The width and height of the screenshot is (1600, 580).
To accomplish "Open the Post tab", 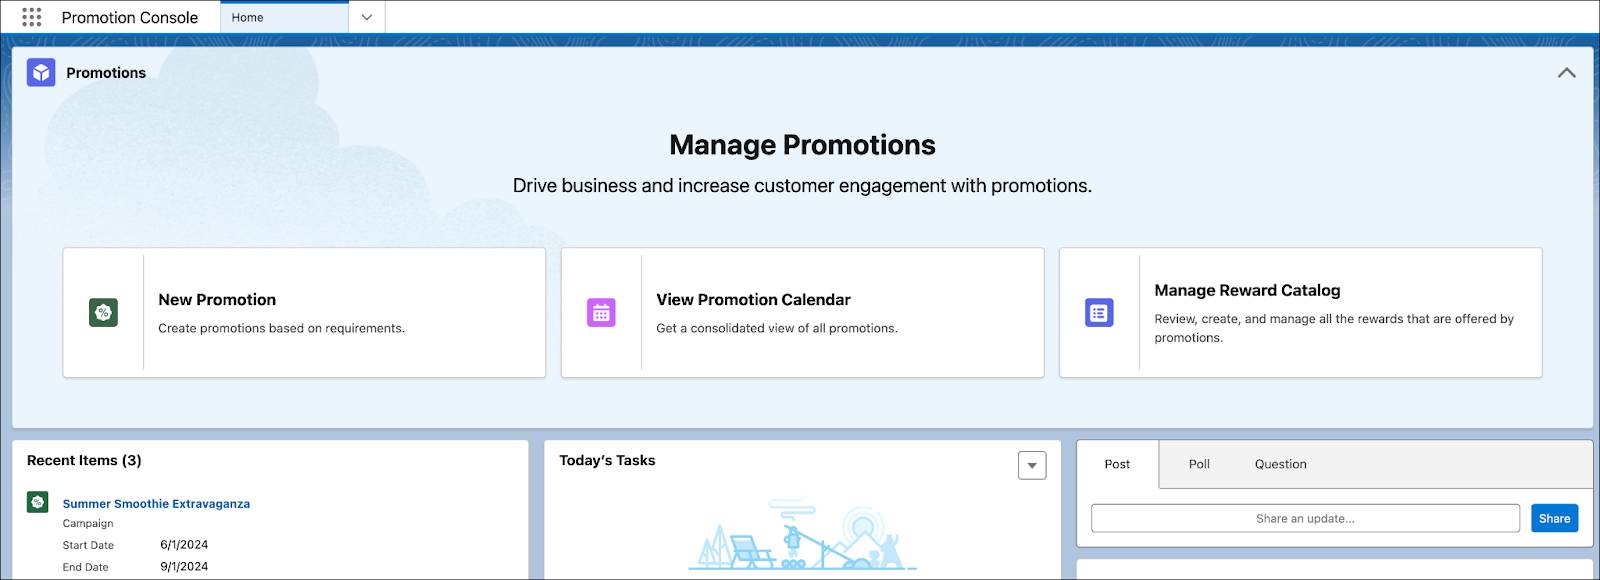I will [x=1117, y=464].
